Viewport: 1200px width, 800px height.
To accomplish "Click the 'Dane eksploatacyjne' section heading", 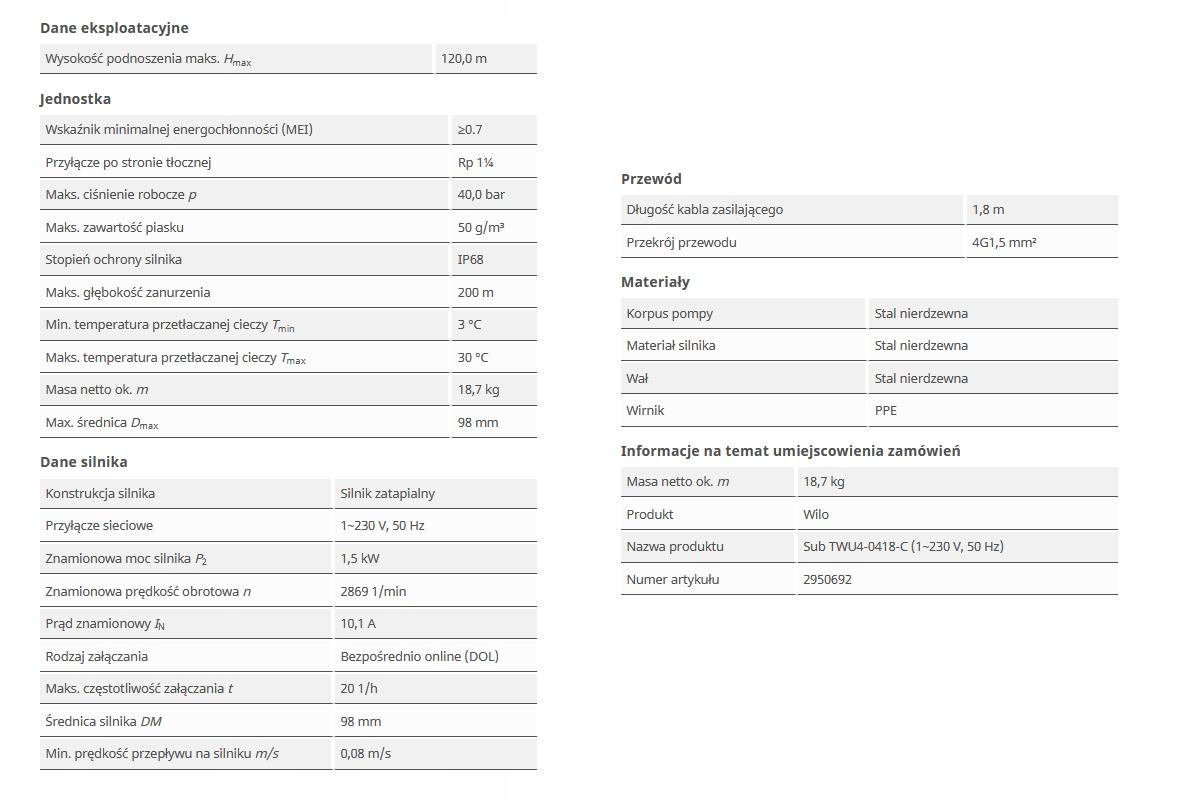I will (x=114, y=28).
